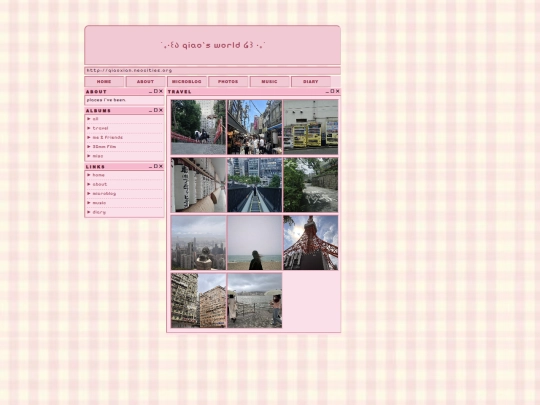Screen dimensions: 540x405
Task: Open the 'misc' album link
Action: pos(97,156)
